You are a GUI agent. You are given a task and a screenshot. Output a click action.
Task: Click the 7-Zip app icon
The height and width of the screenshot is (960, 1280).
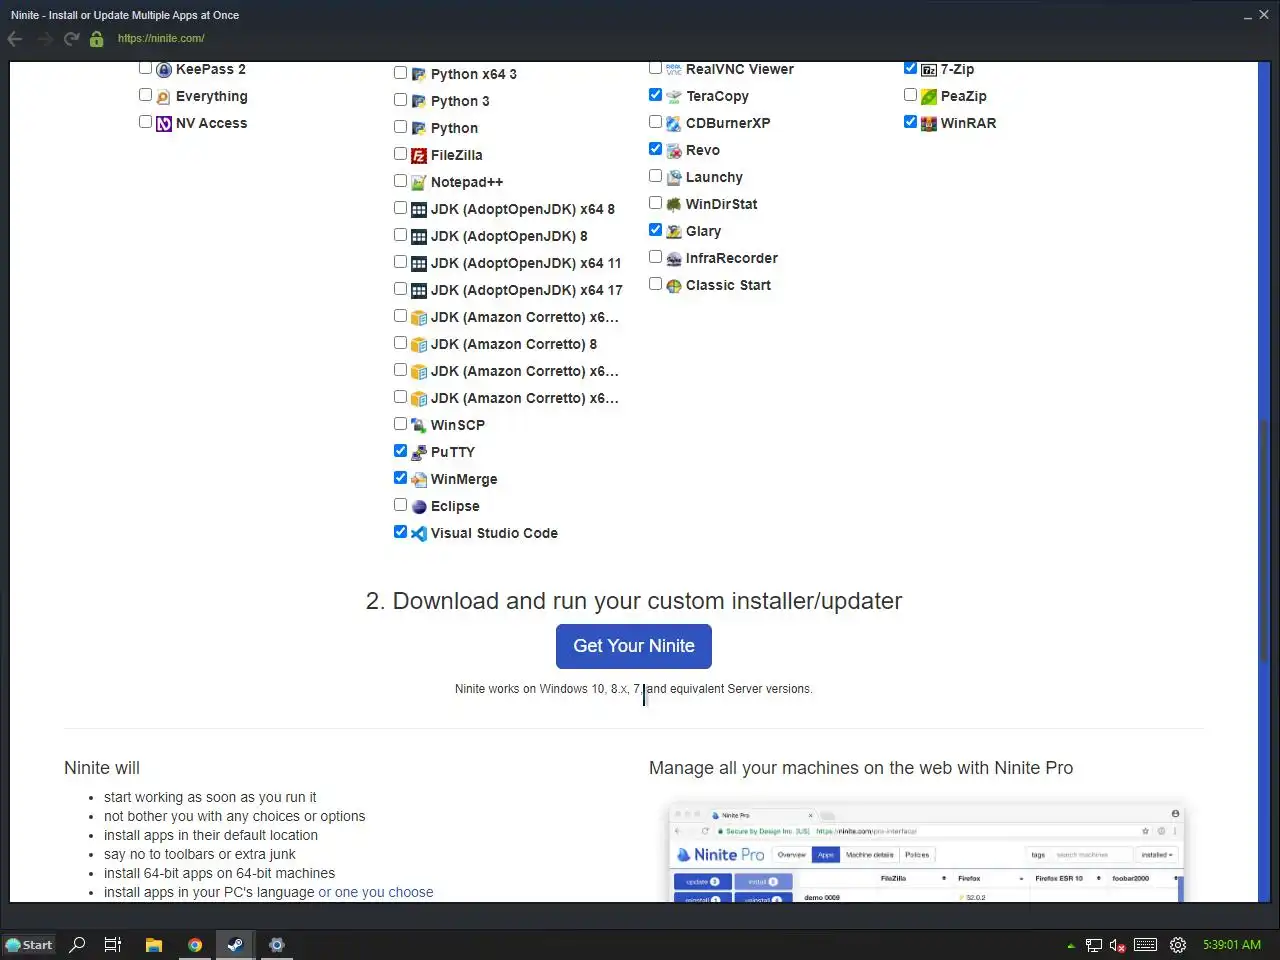click(929, 70)
